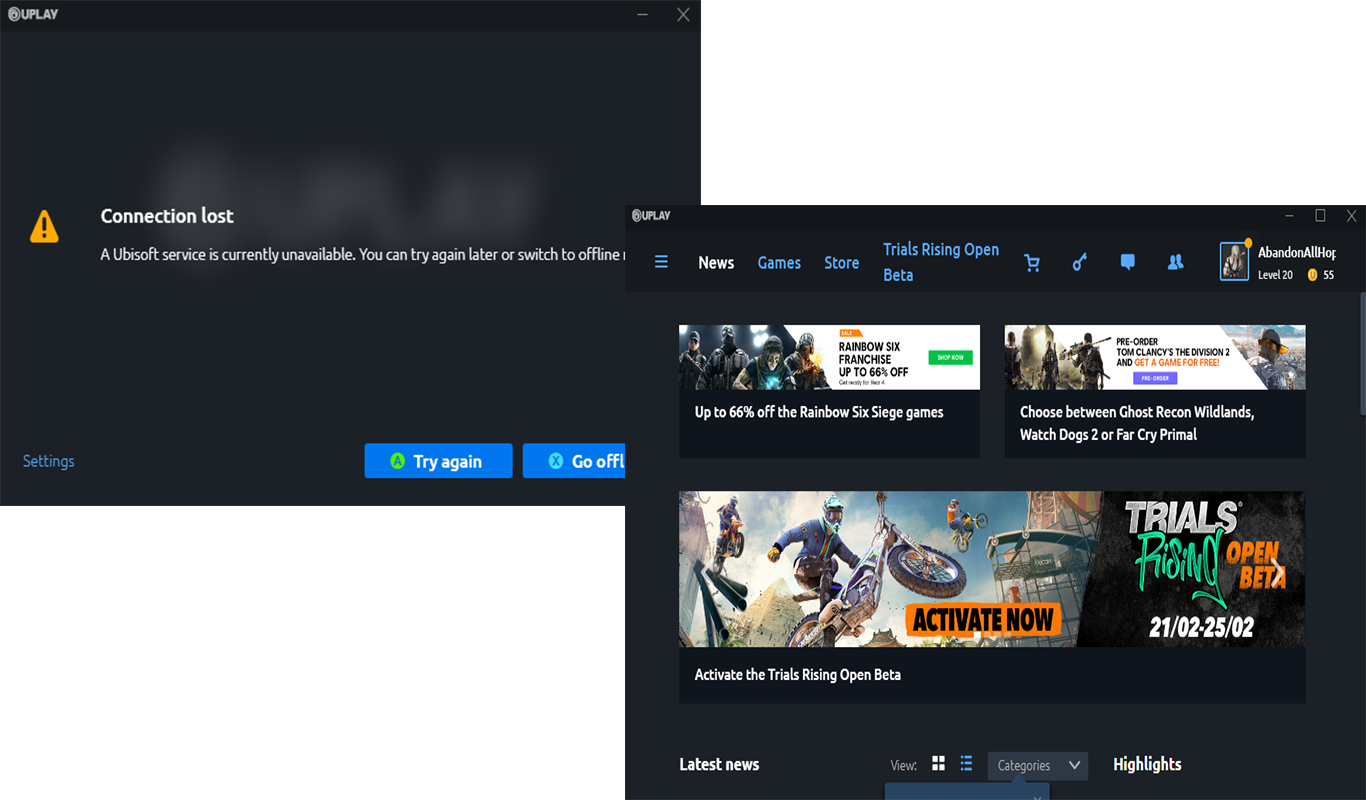This screenshot has height=800, width=1366.
Task: Click the AbandonAllHop username
Action: (1297, 253)
